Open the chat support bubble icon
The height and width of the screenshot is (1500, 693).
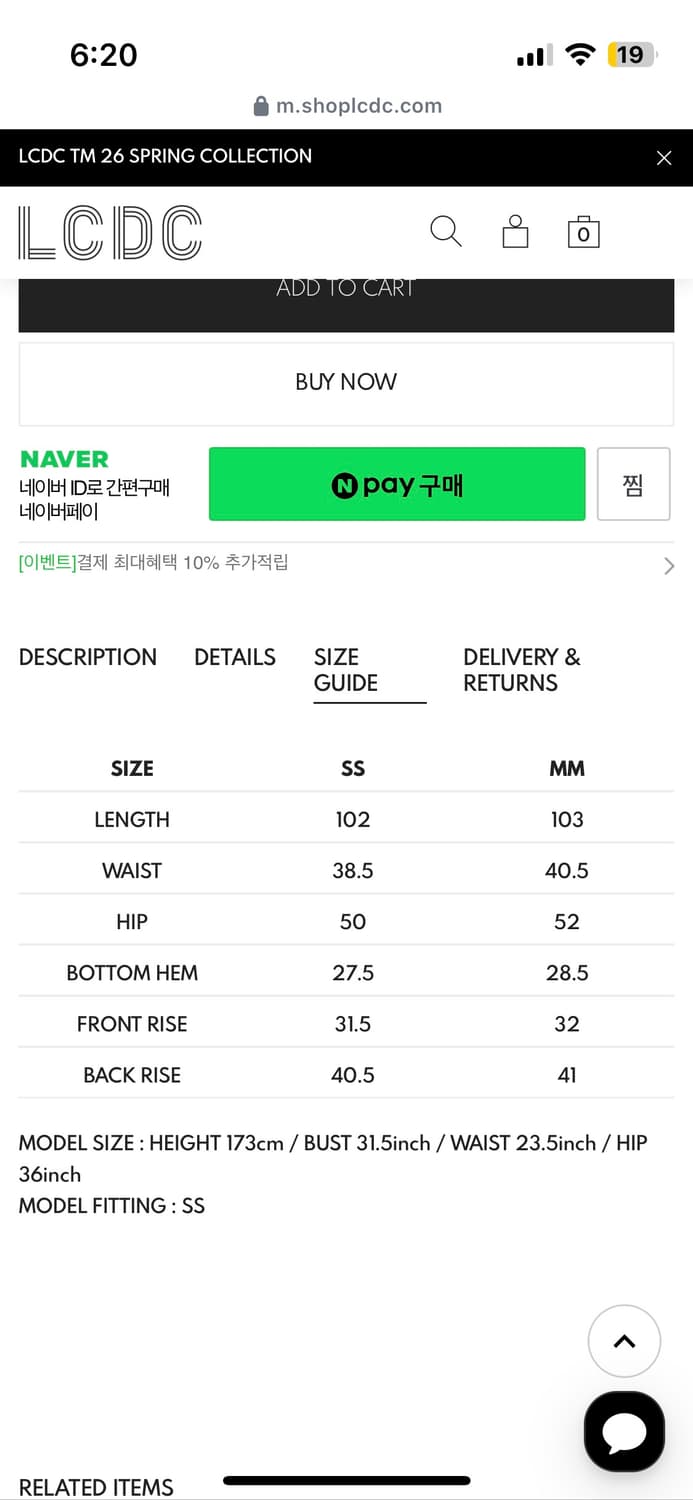pyautogui.click(x=624, y=1430)
